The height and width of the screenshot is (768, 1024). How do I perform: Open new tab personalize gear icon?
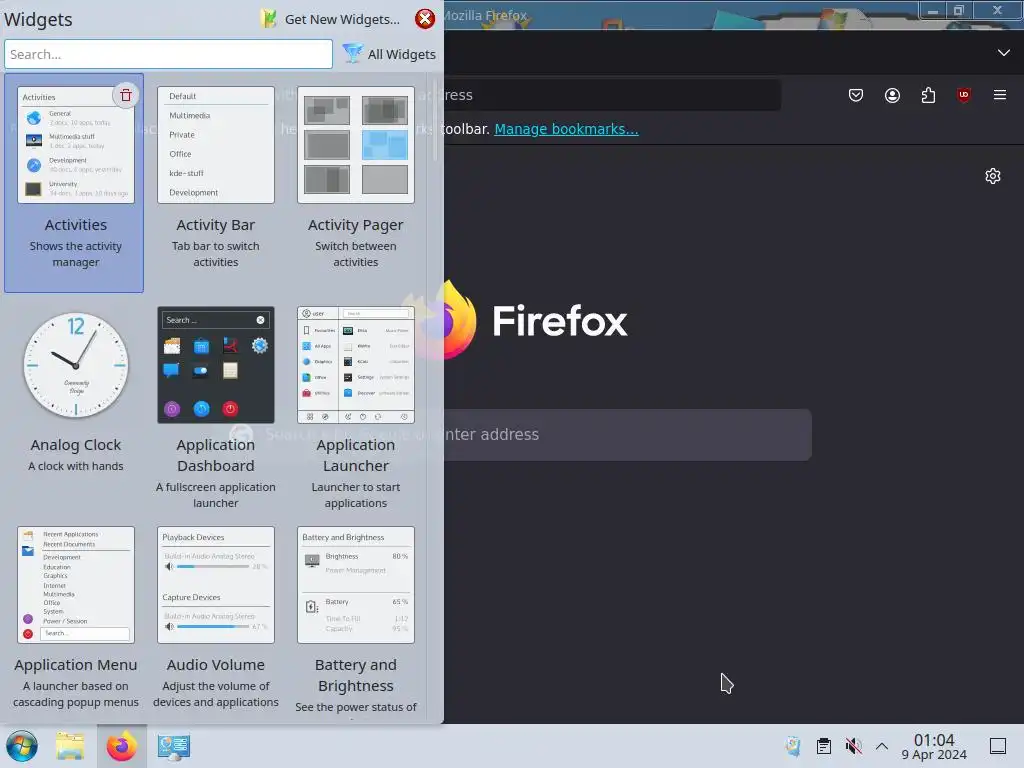[993, 176]
